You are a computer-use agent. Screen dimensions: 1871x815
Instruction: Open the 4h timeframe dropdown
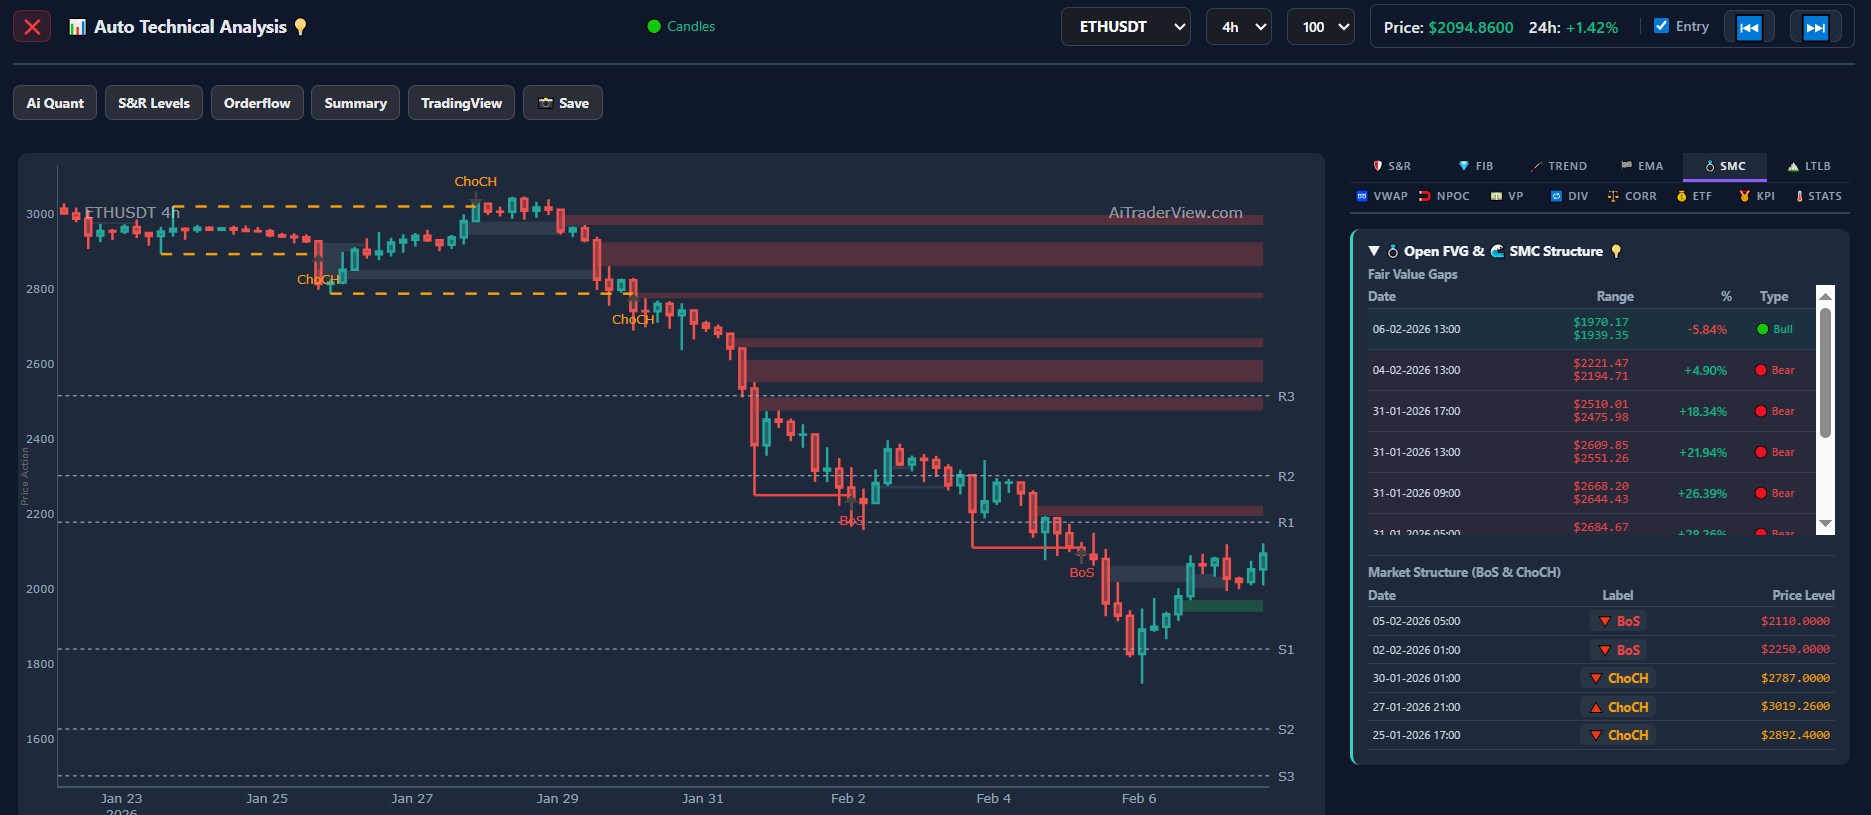pos(1238,27)
